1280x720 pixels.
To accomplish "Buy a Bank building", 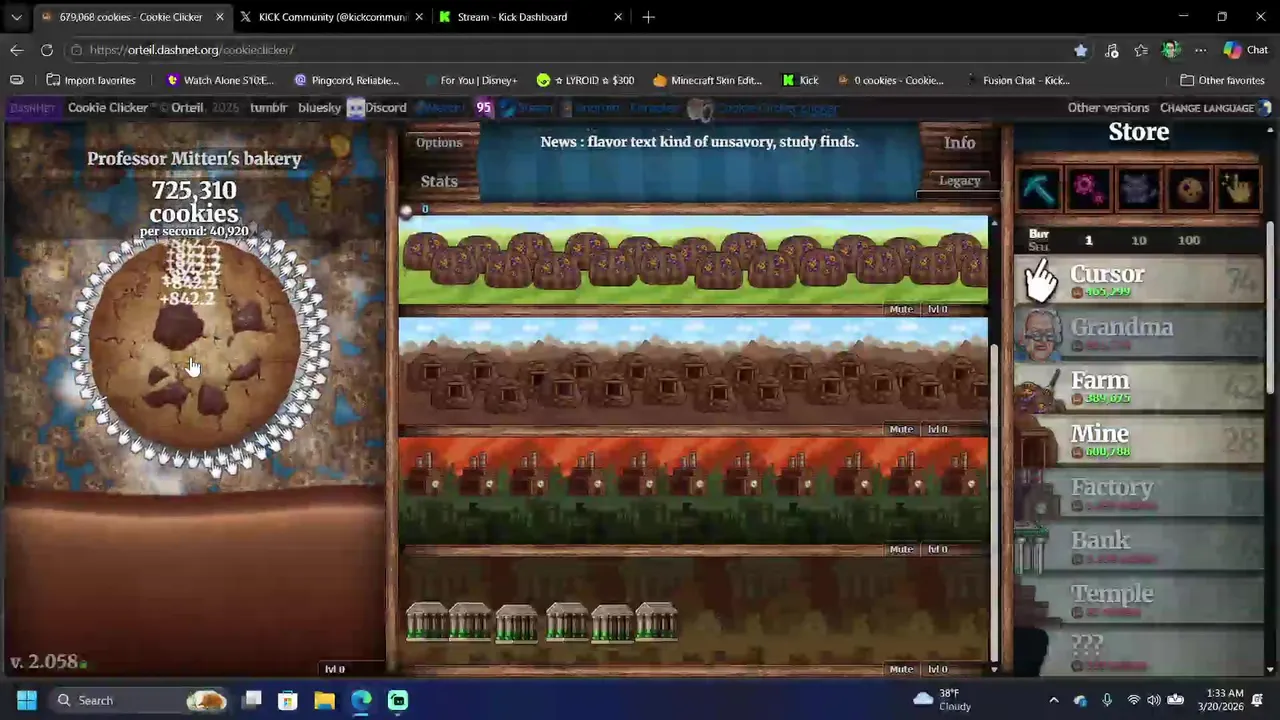I will click(x=1139, y=546).
